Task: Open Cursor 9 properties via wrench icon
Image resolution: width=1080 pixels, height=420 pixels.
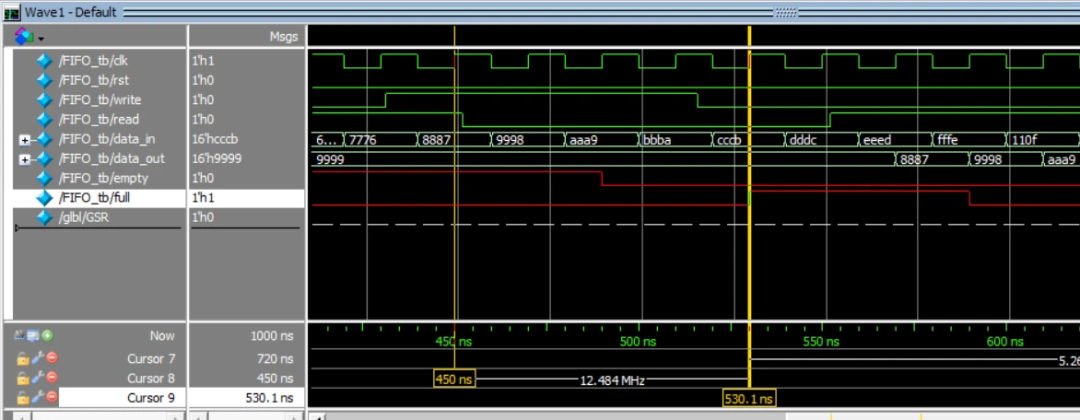Action: coord(36,398)
